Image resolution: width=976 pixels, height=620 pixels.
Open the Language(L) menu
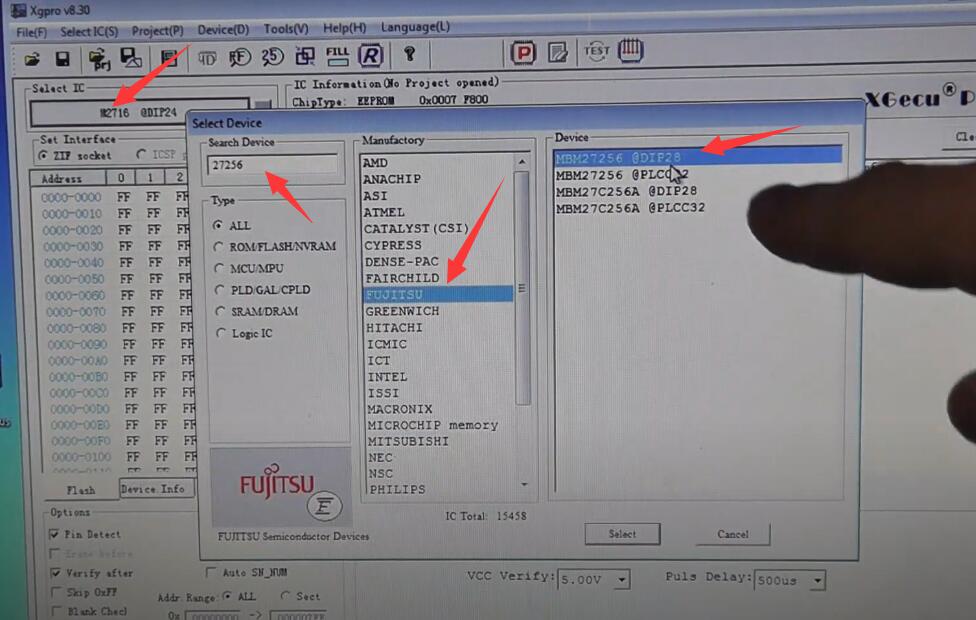point(415,27)
